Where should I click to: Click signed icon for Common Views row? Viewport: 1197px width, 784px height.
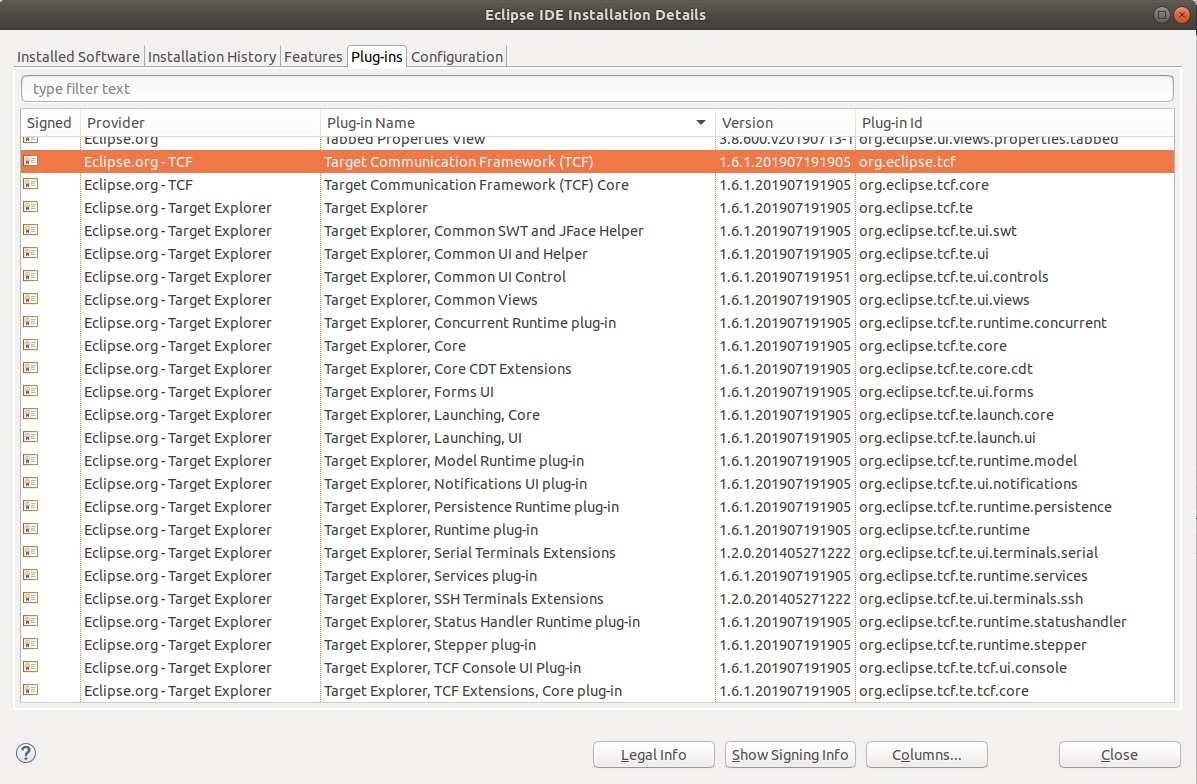[x=31, y=298]
